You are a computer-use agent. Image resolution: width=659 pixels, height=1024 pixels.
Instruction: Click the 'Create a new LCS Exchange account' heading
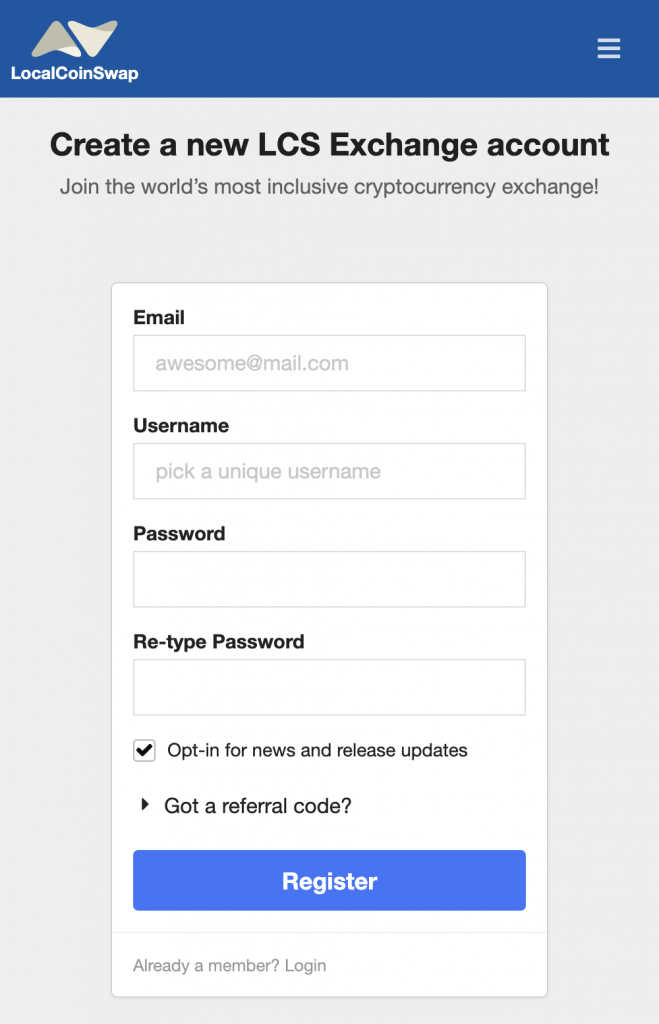329,144
